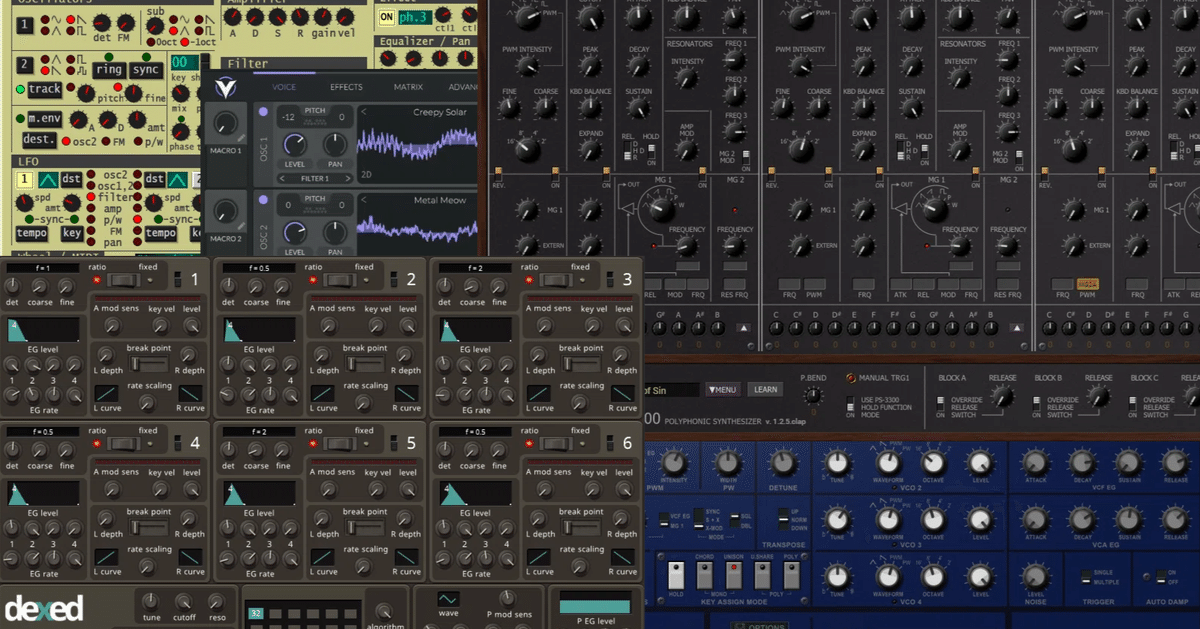Click the dexed logo

pyautogui.click(x=44, y=609)
